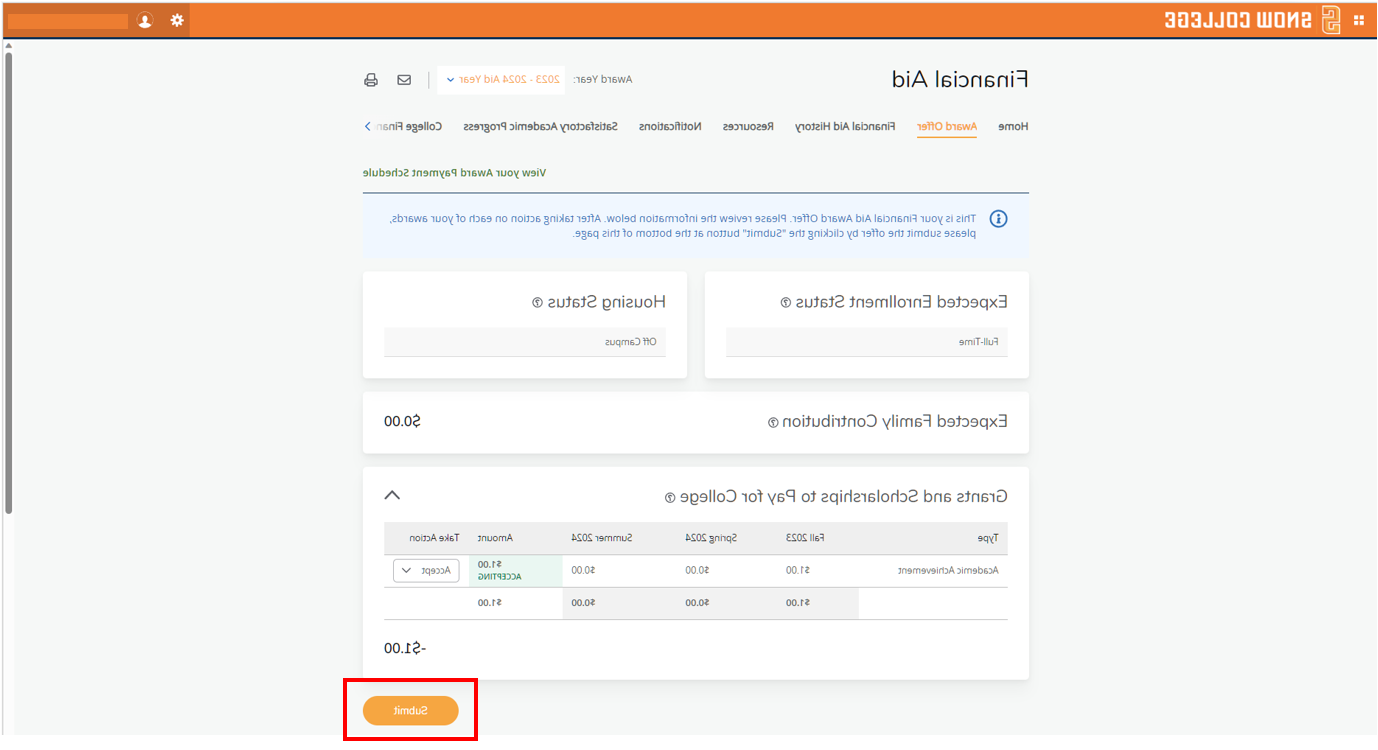Open the Notifications tab

(670, 127)
